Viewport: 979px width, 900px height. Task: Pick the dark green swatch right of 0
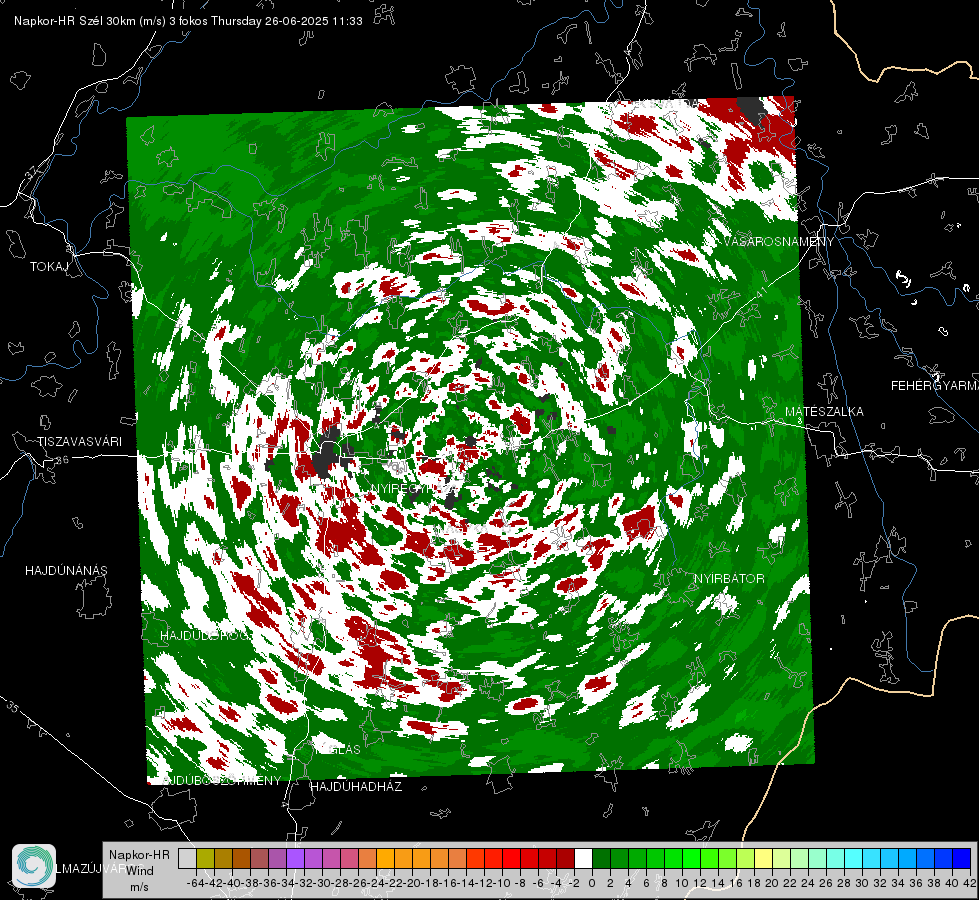pyautogui.click(x=601, y=858)
